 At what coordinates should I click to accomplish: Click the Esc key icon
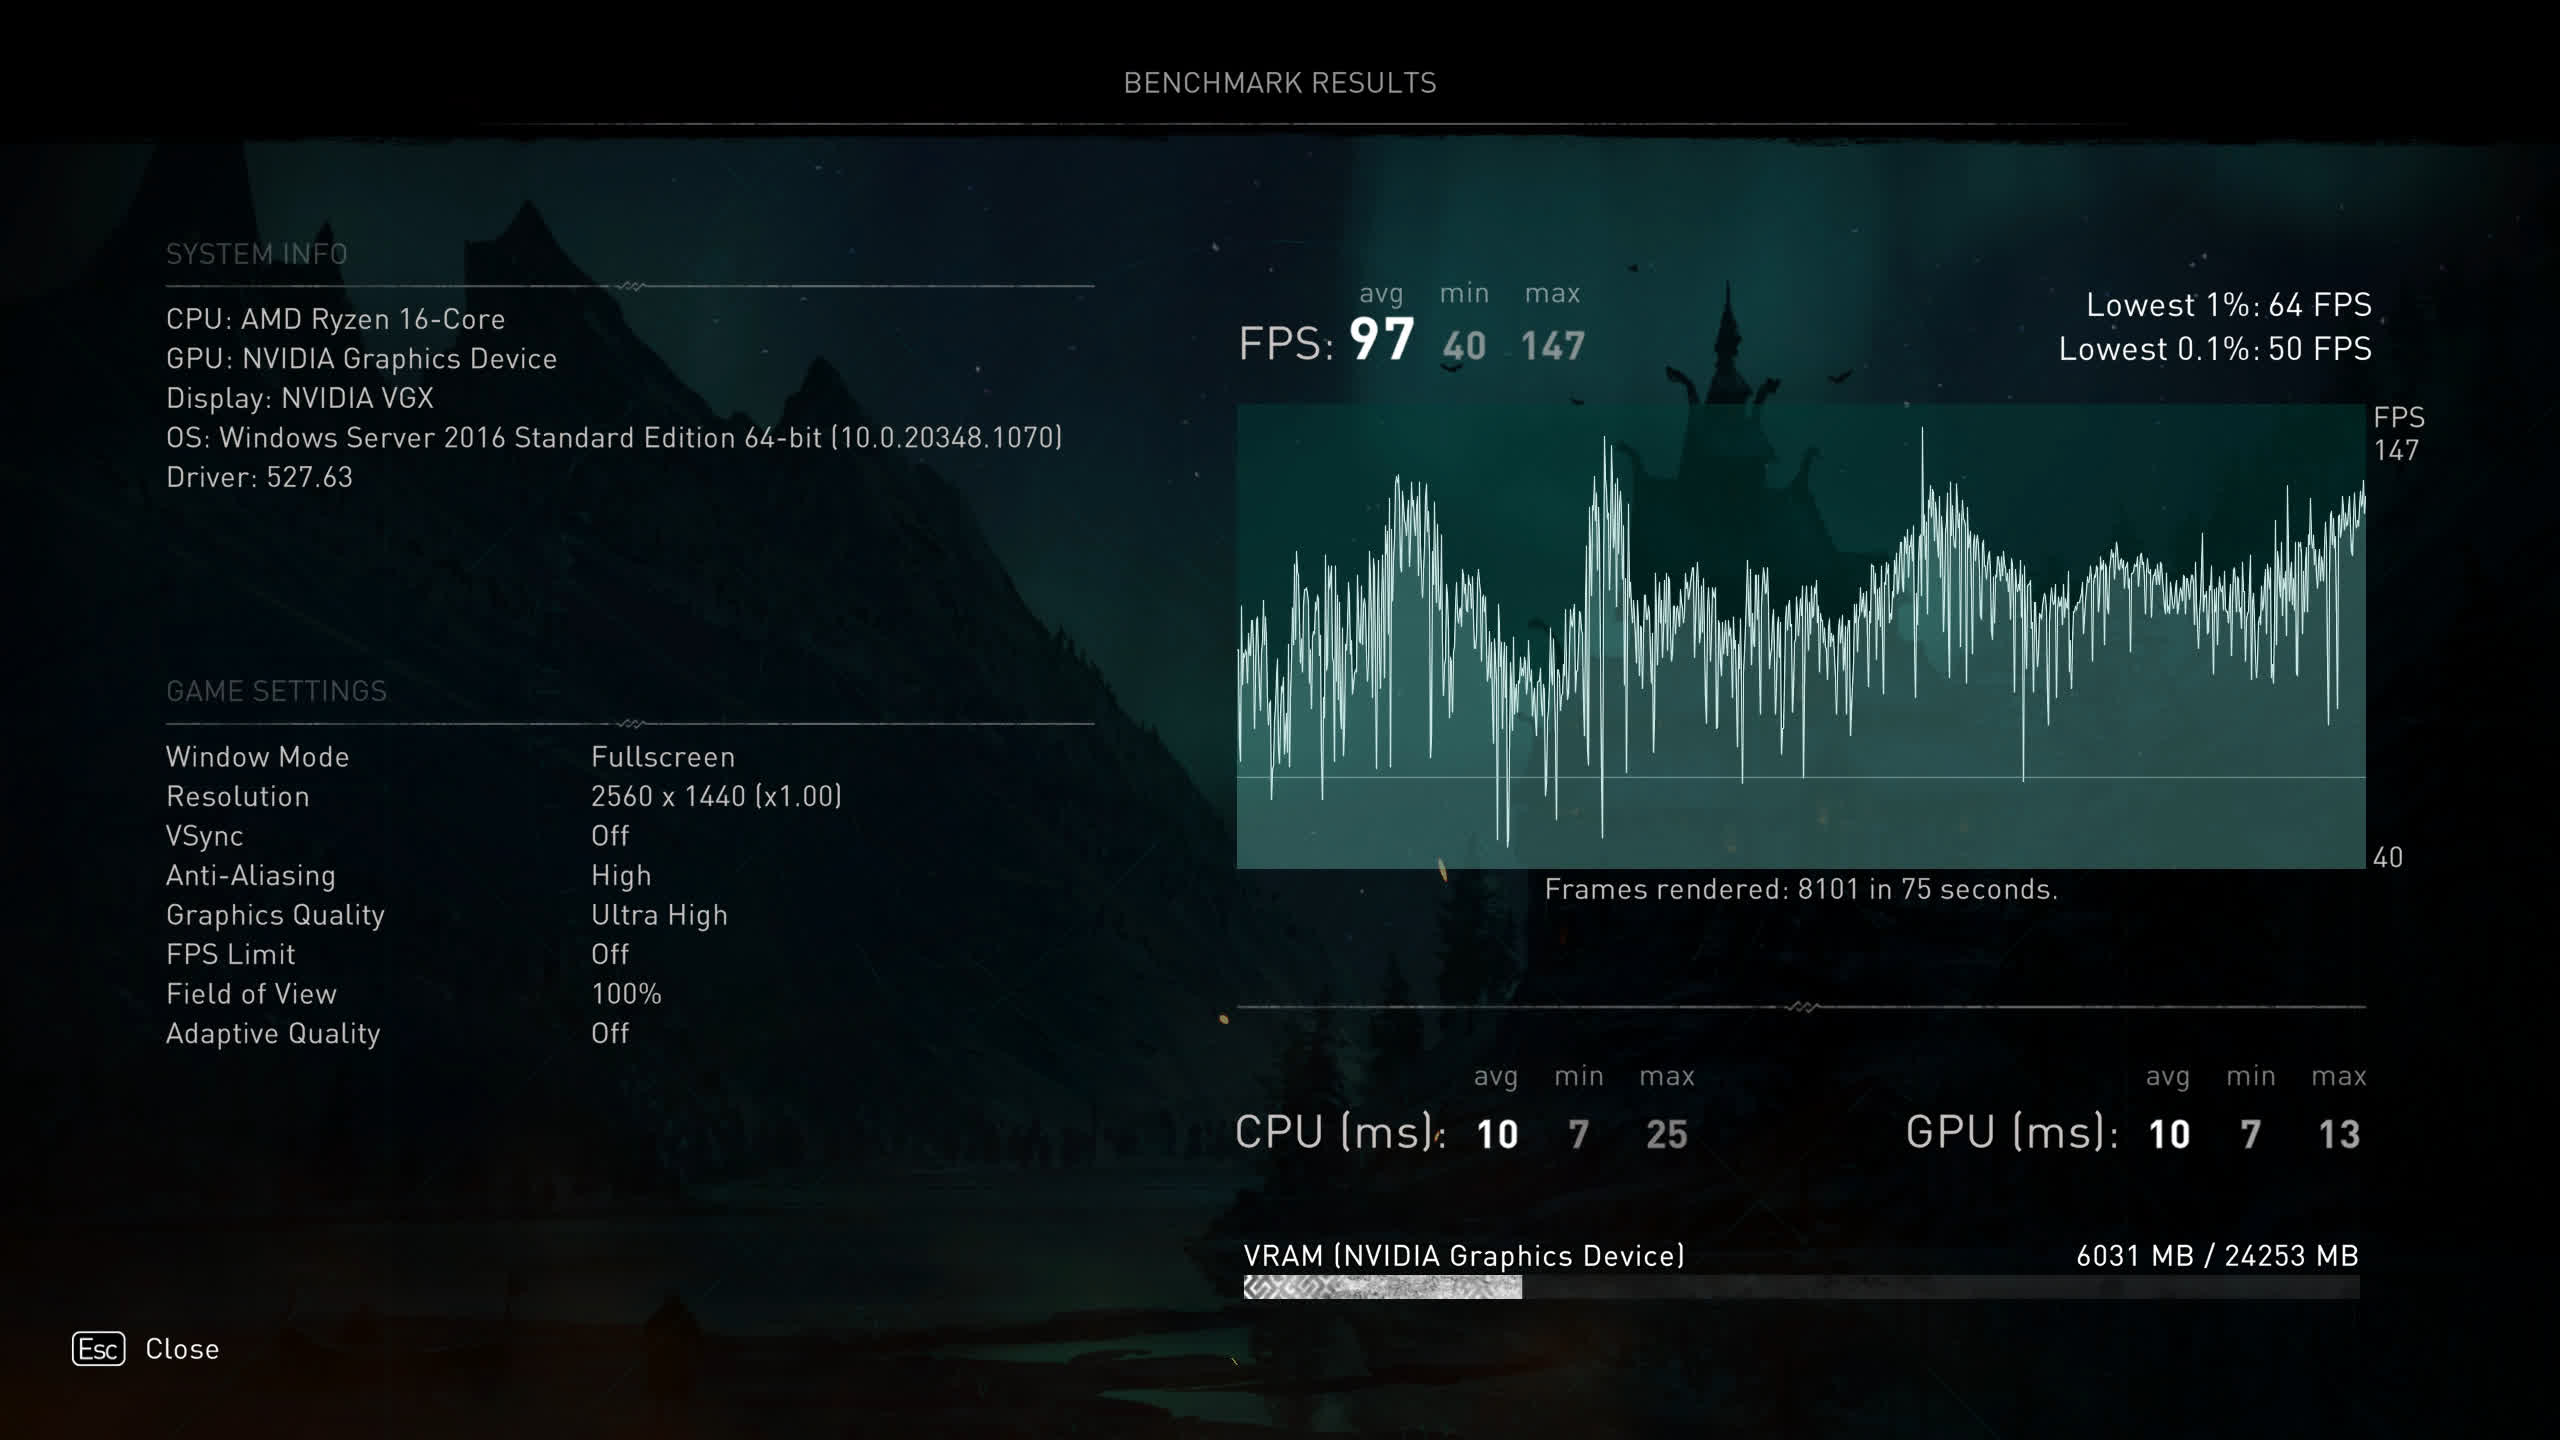[x=98, y=1349]
